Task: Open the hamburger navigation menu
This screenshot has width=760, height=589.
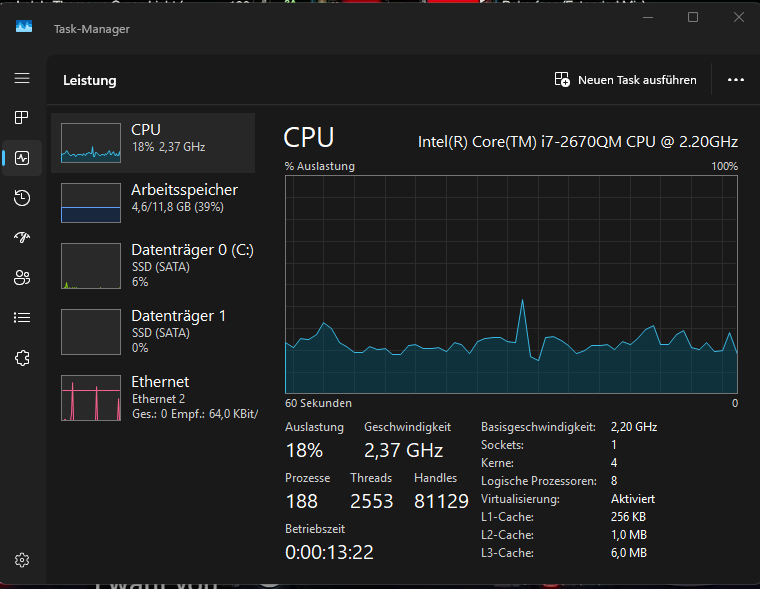Action: (22, 78)
